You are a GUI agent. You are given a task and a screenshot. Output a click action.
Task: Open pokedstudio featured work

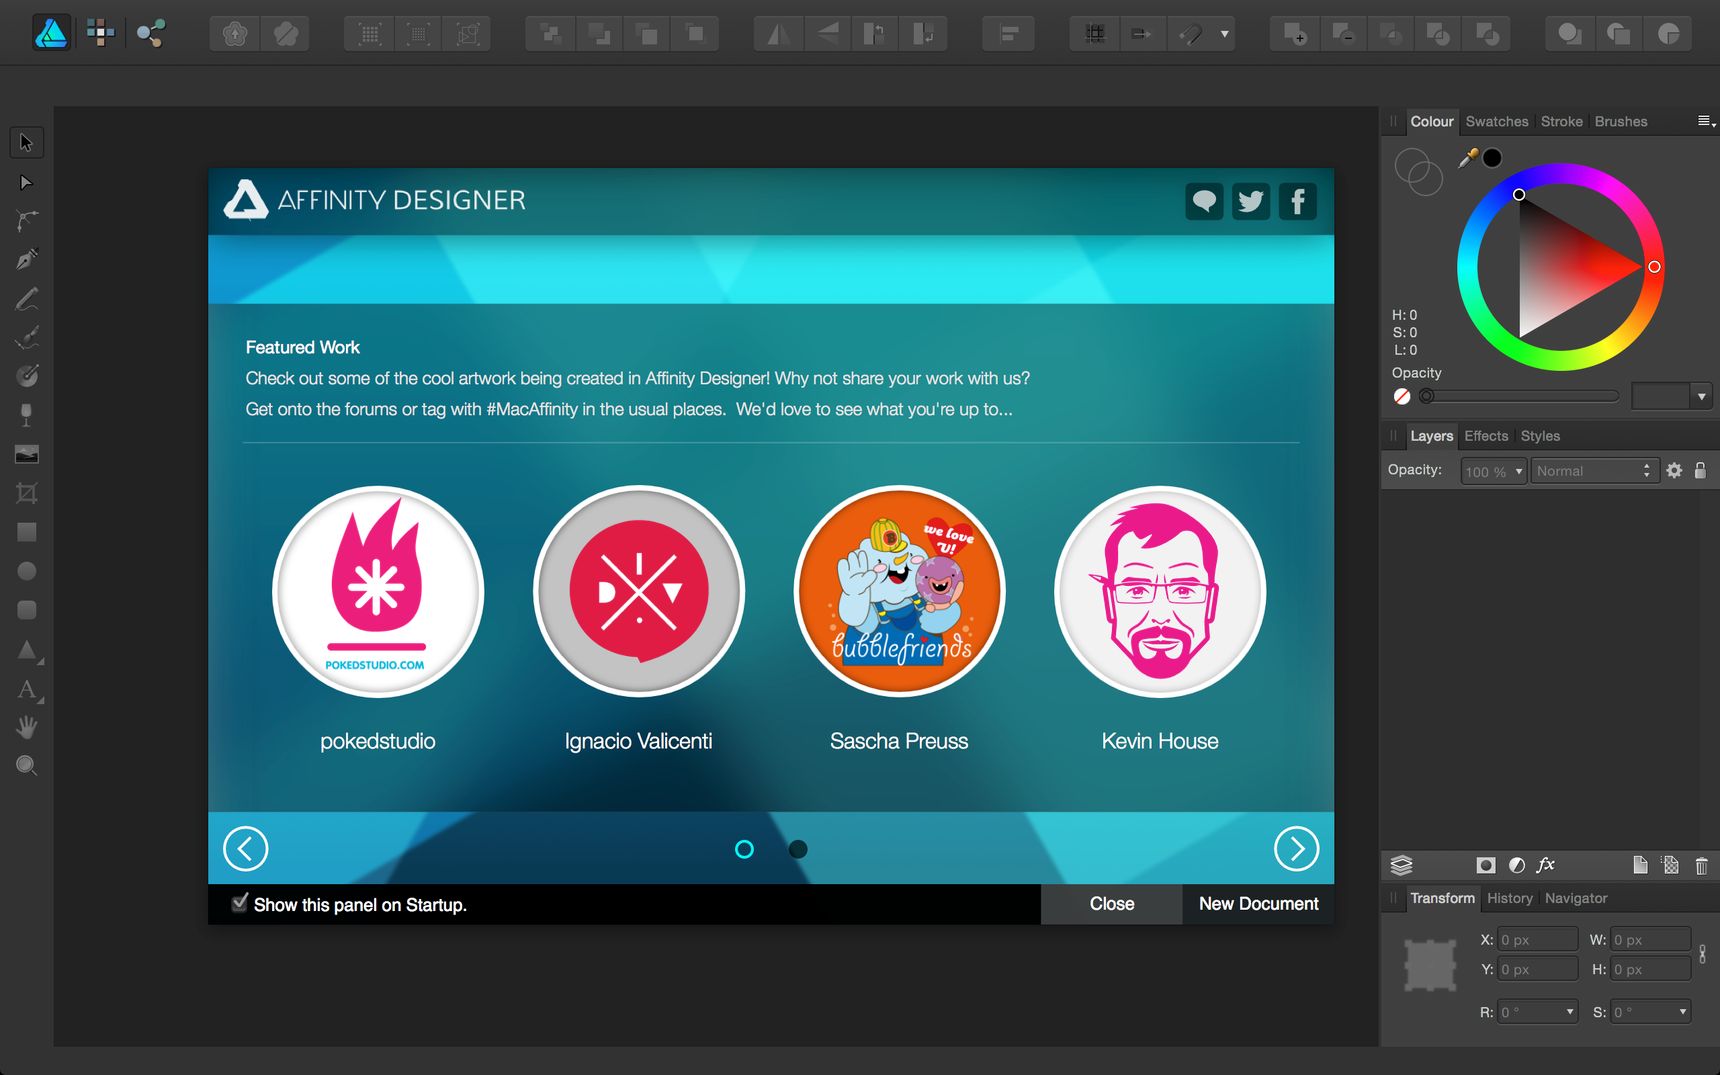tap(378, 592)
